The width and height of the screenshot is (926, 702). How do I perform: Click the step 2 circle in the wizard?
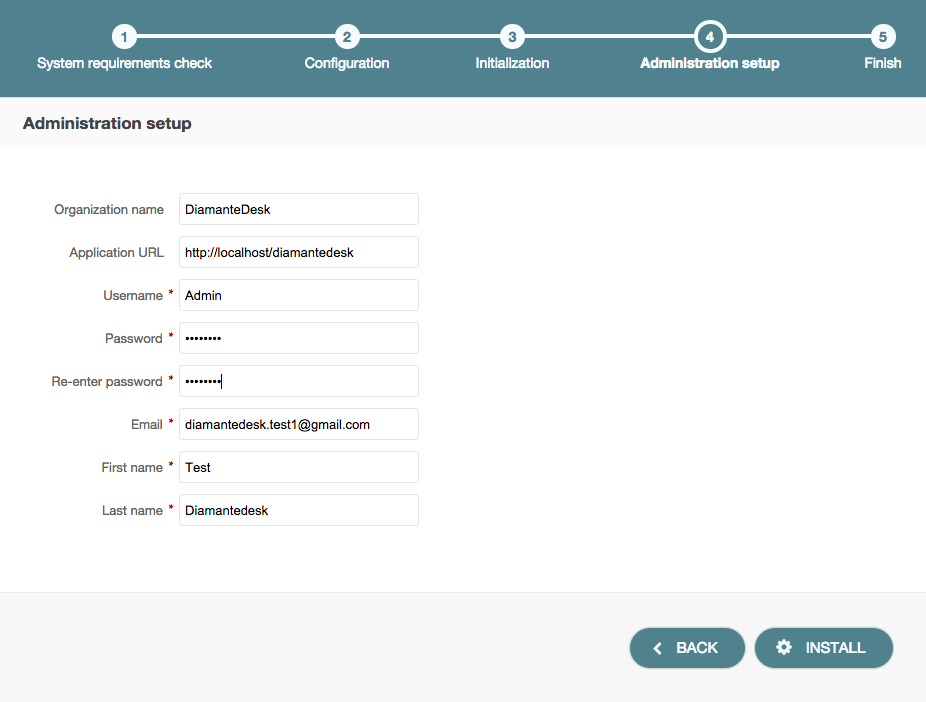[x=347, y=37]
